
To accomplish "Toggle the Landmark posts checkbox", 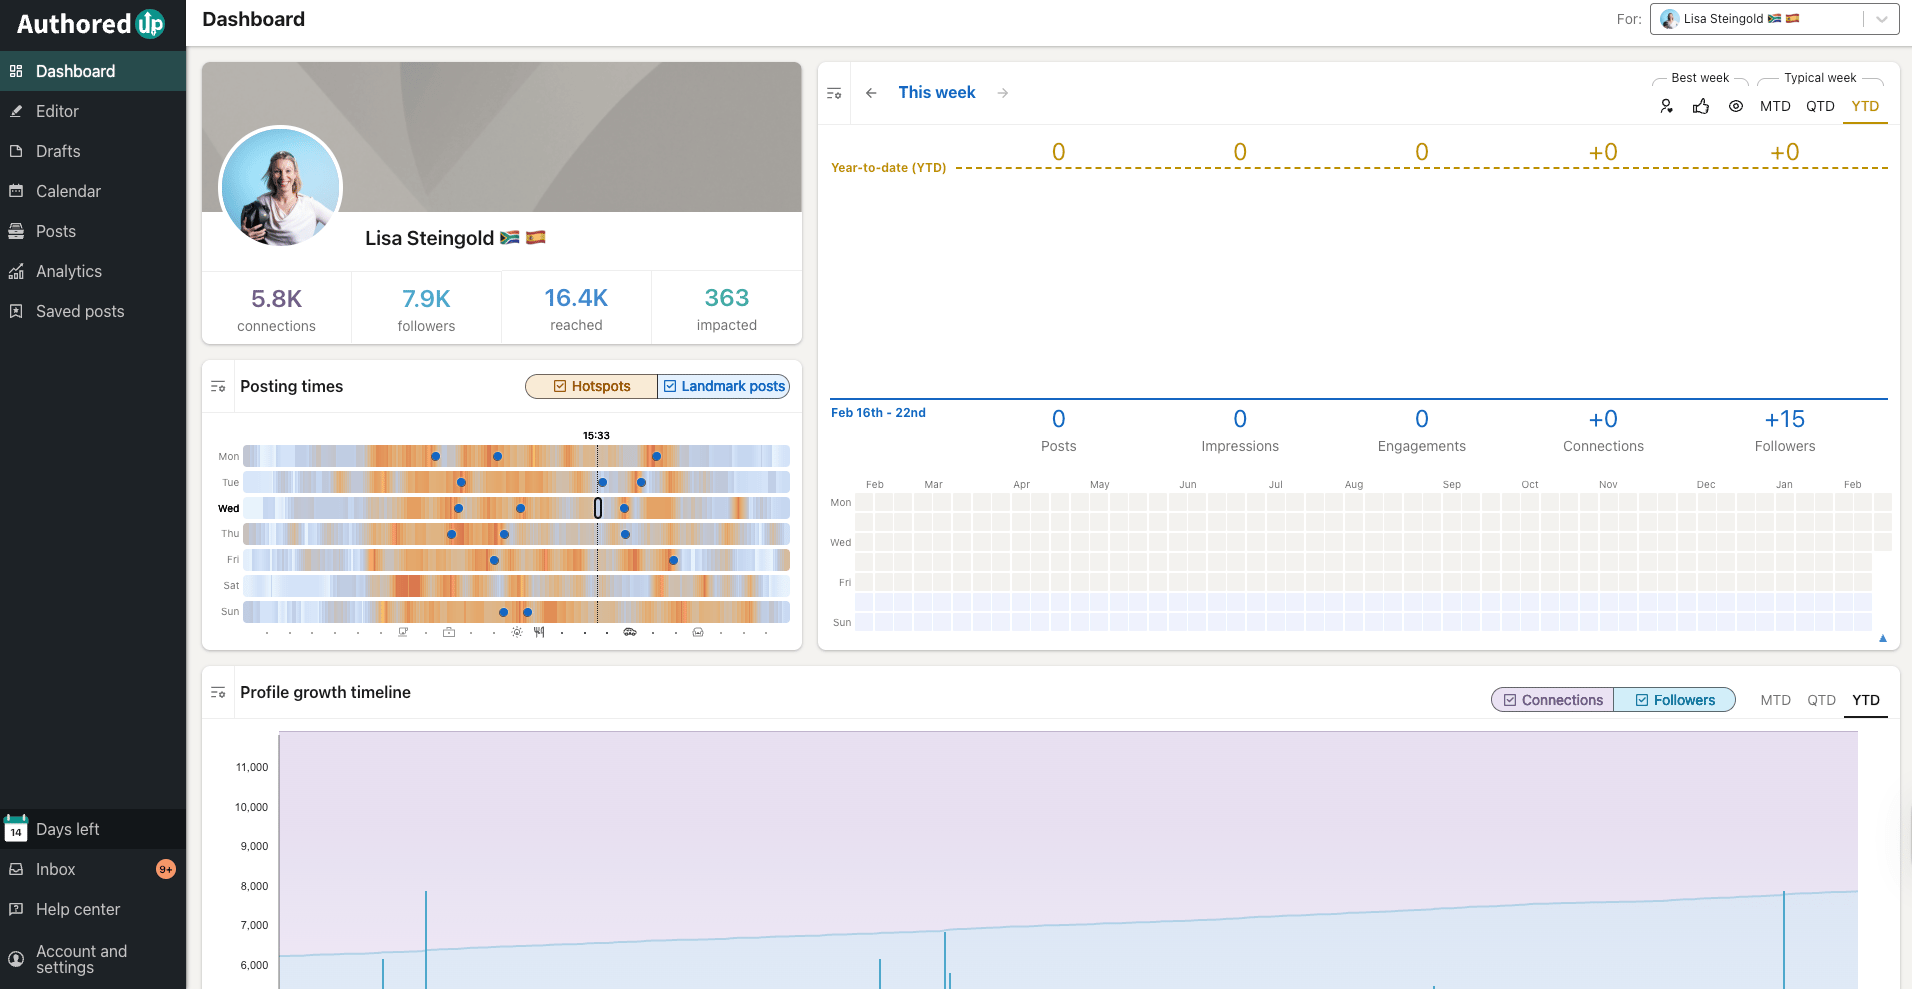I will click(x=724, y=386).
